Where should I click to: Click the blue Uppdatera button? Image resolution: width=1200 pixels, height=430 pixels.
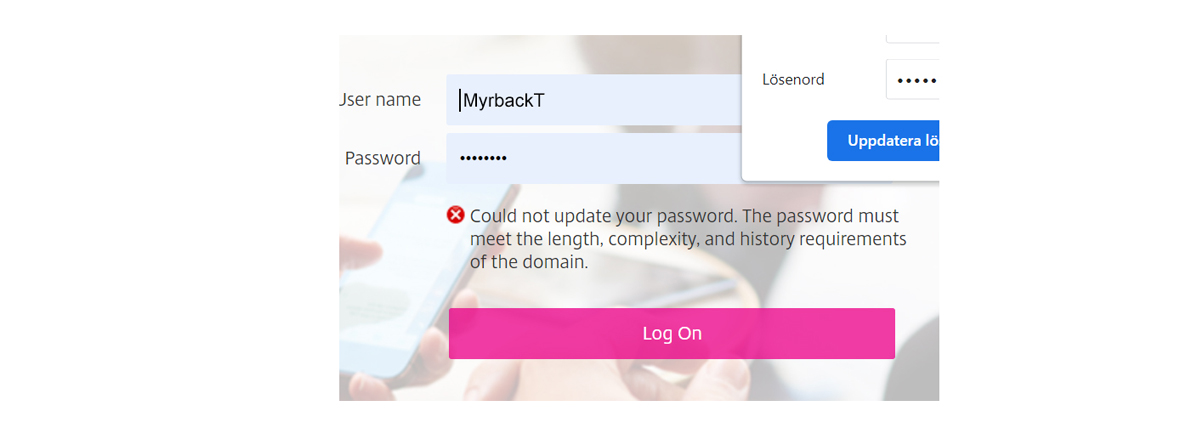click(883, 141)
